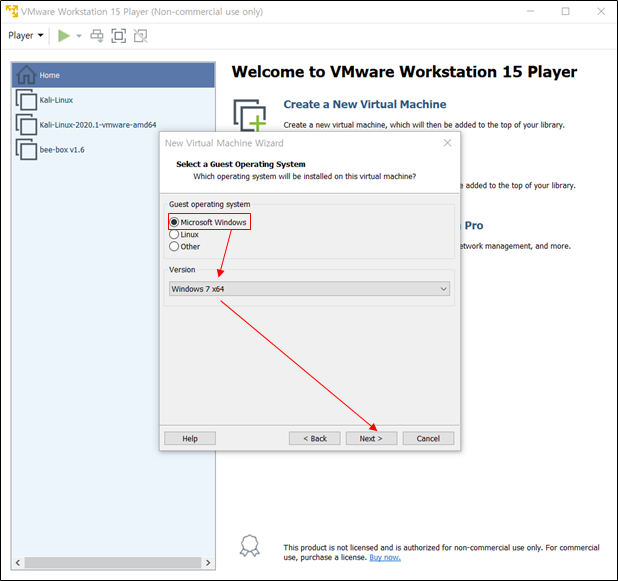
Task: Open the Player menu
Action: tap(26, 35)
